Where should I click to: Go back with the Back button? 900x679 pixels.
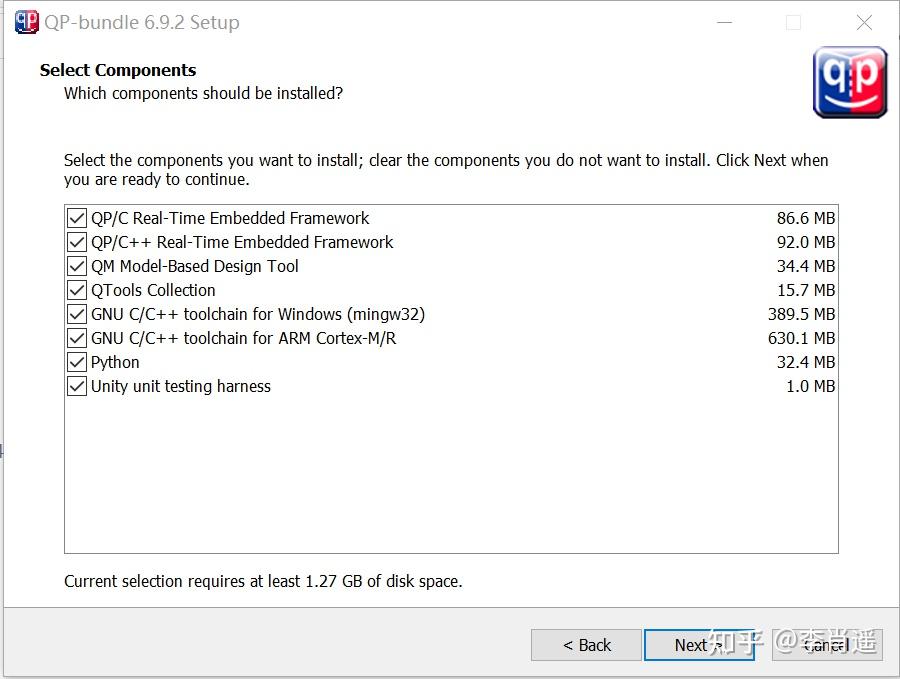click(x=586, y=645)
